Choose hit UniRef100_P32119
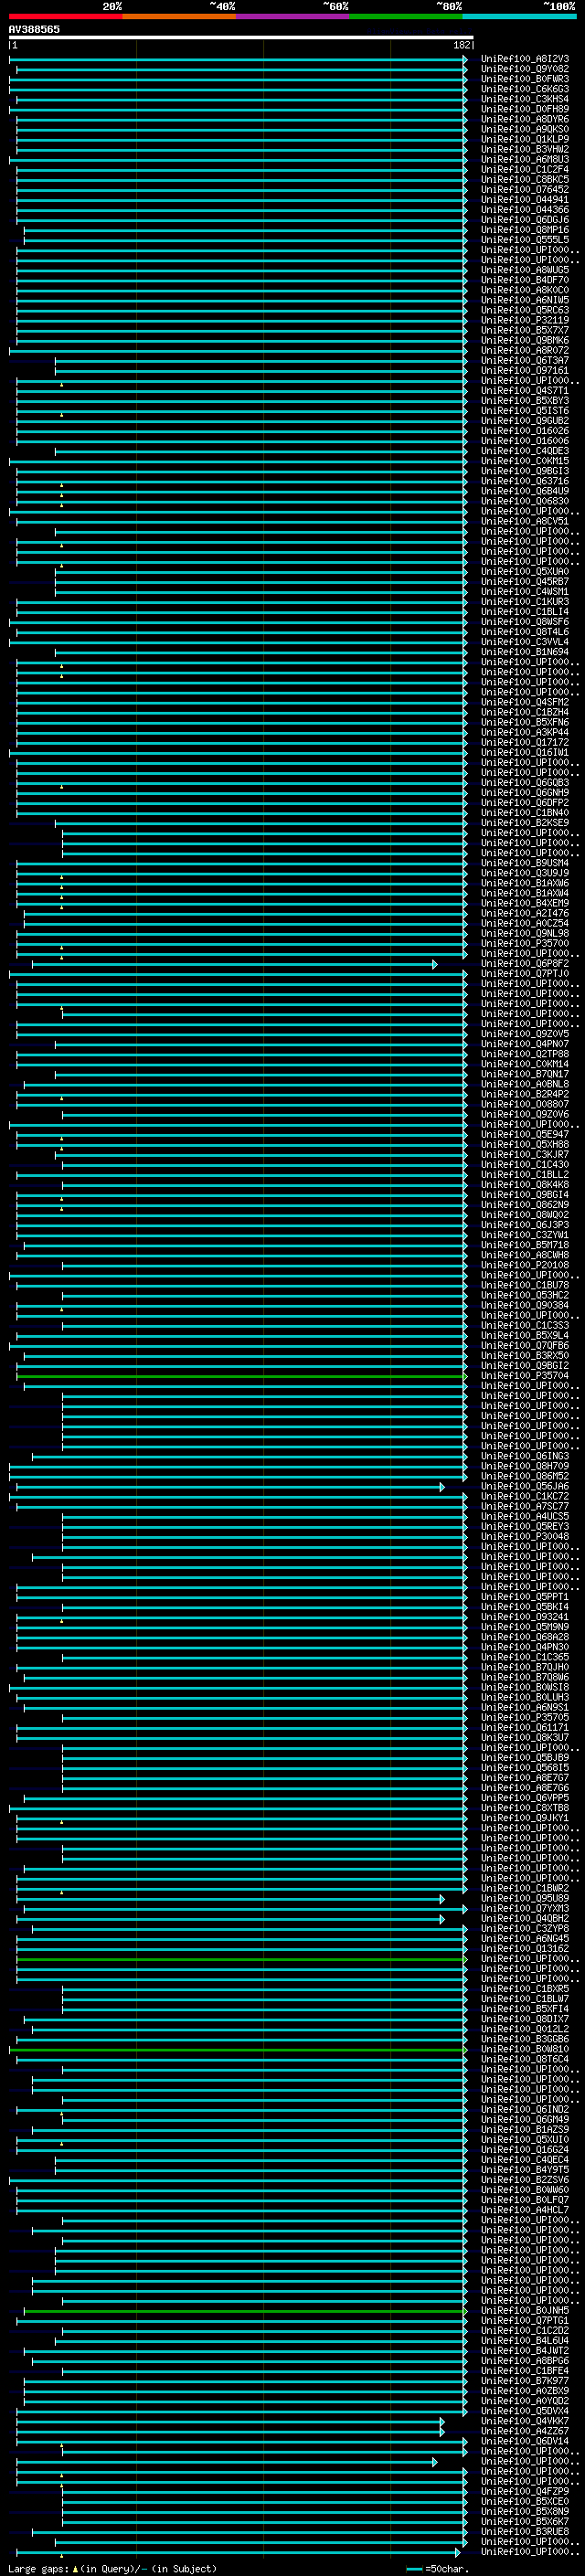Viewport: 585px width, 2576px height. (525, 320)
